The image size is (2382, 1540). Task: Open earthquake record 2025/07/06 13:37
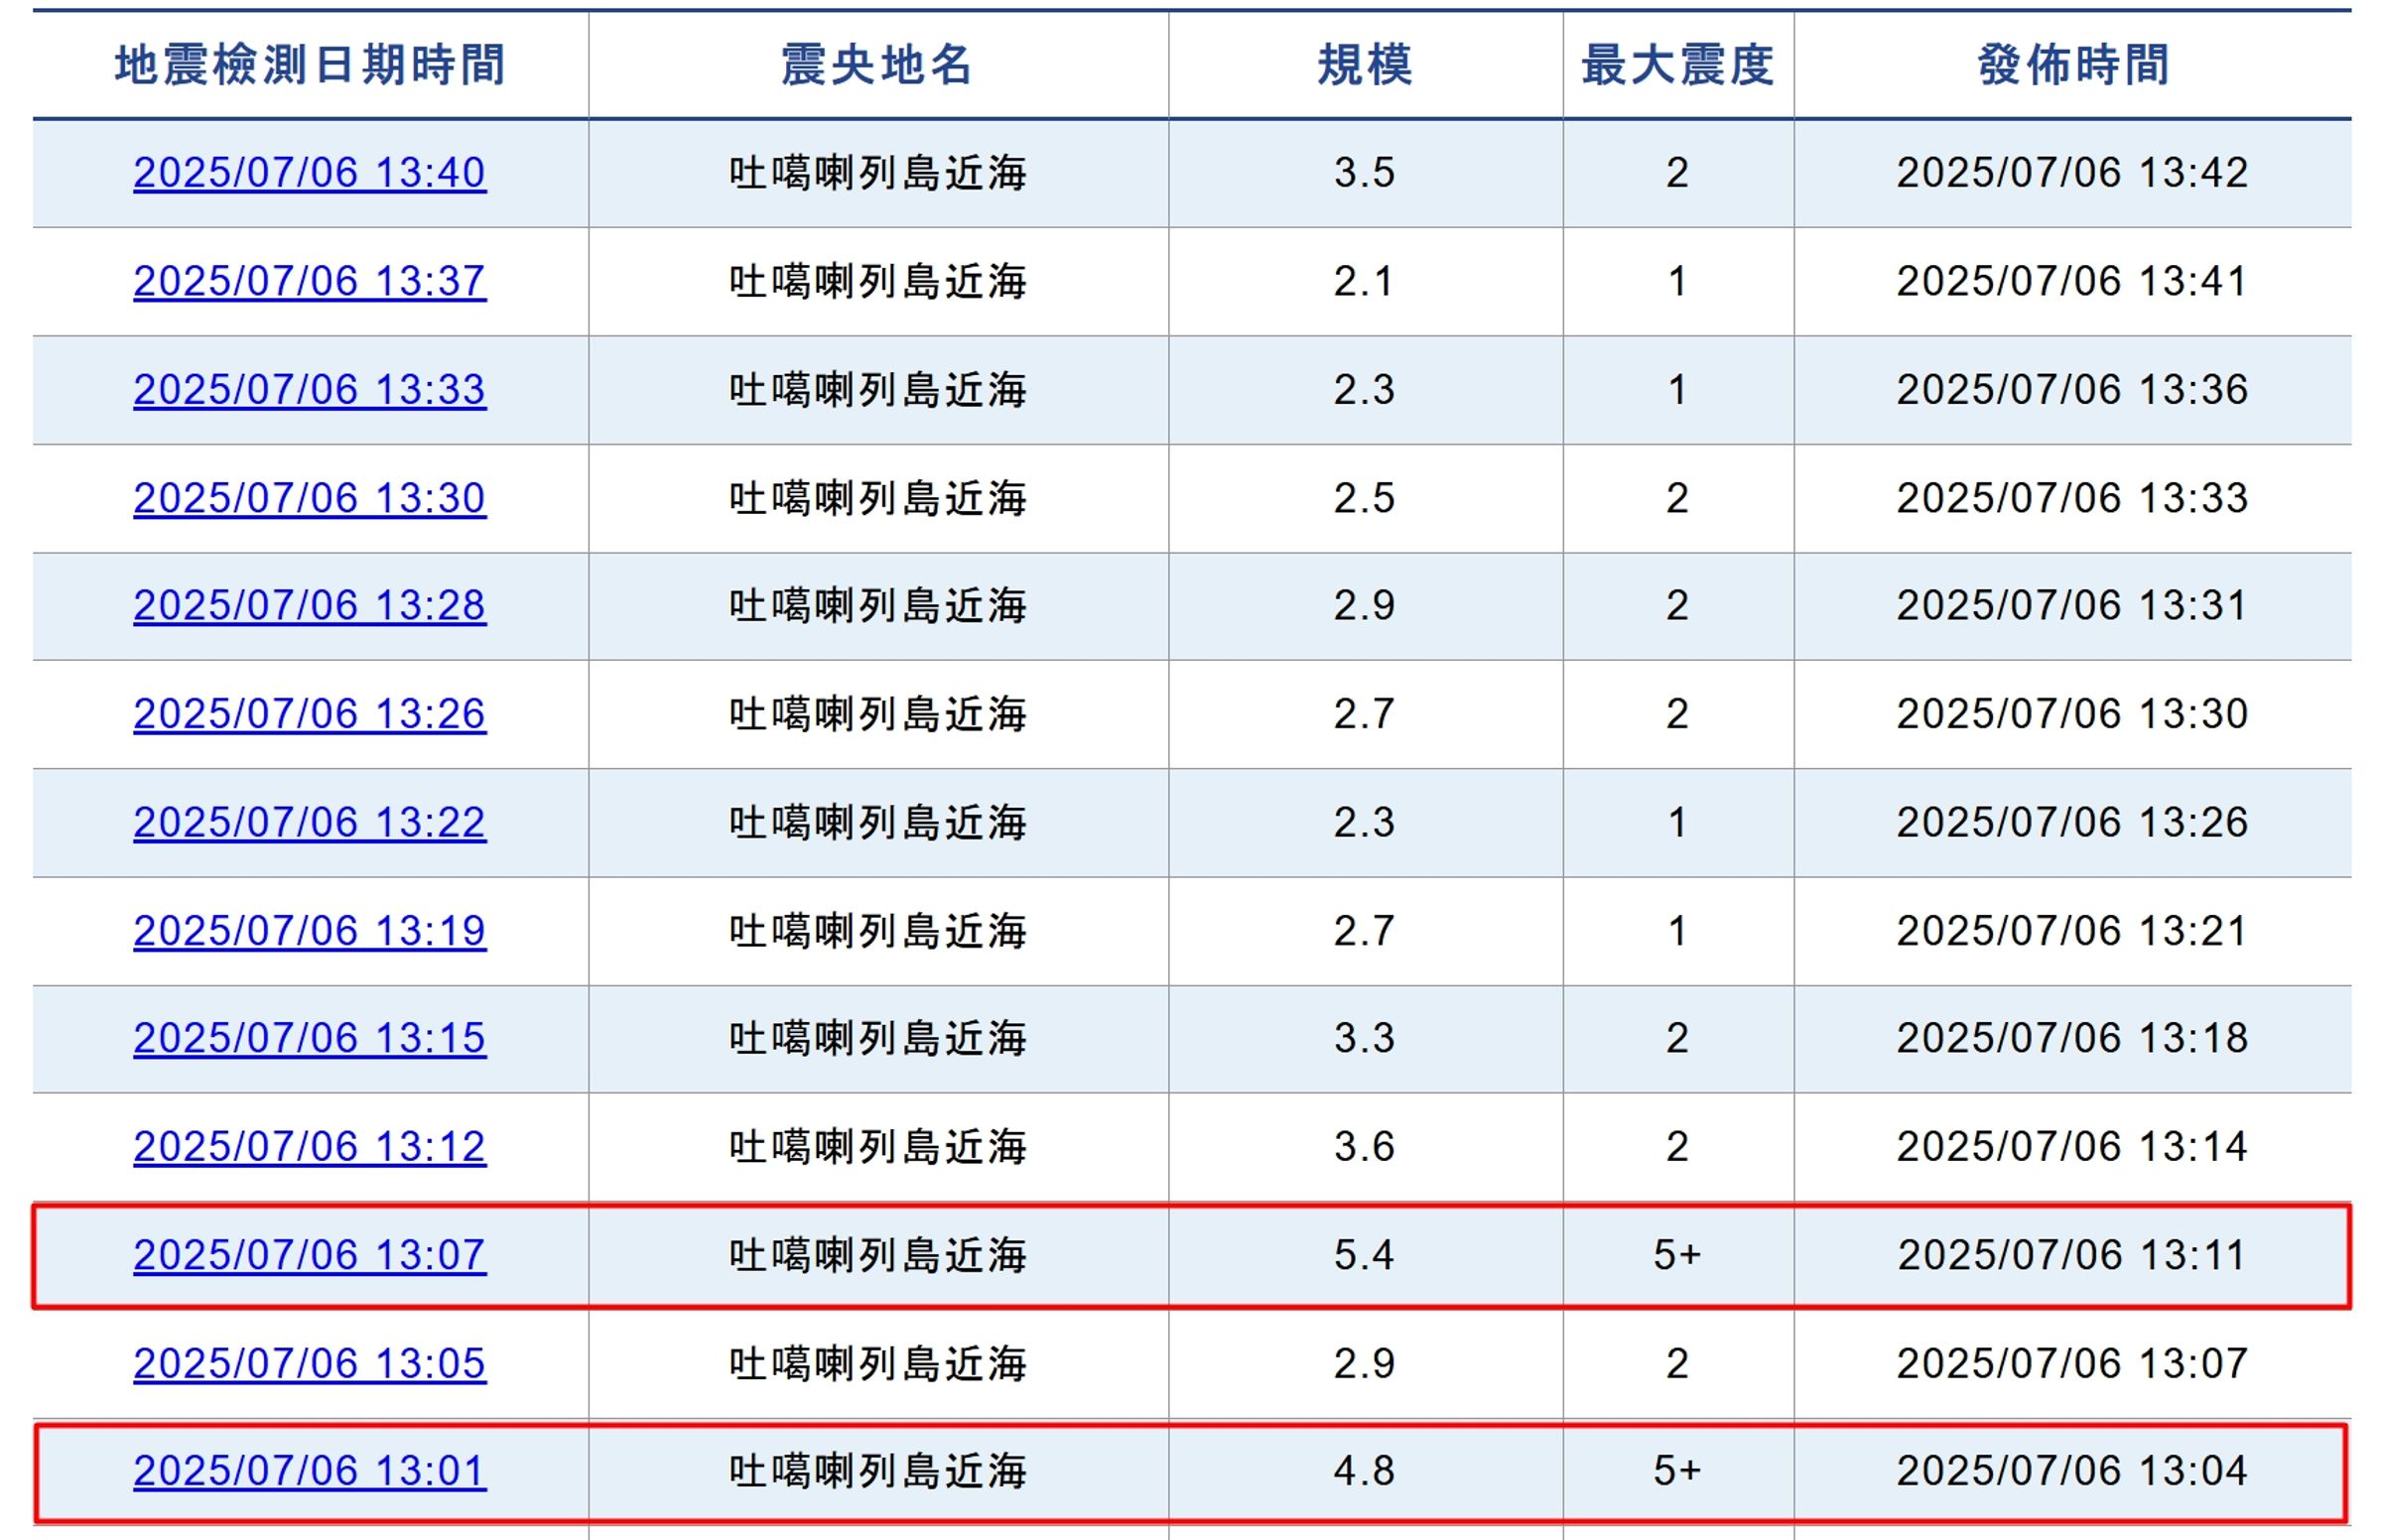click(309, 281)
